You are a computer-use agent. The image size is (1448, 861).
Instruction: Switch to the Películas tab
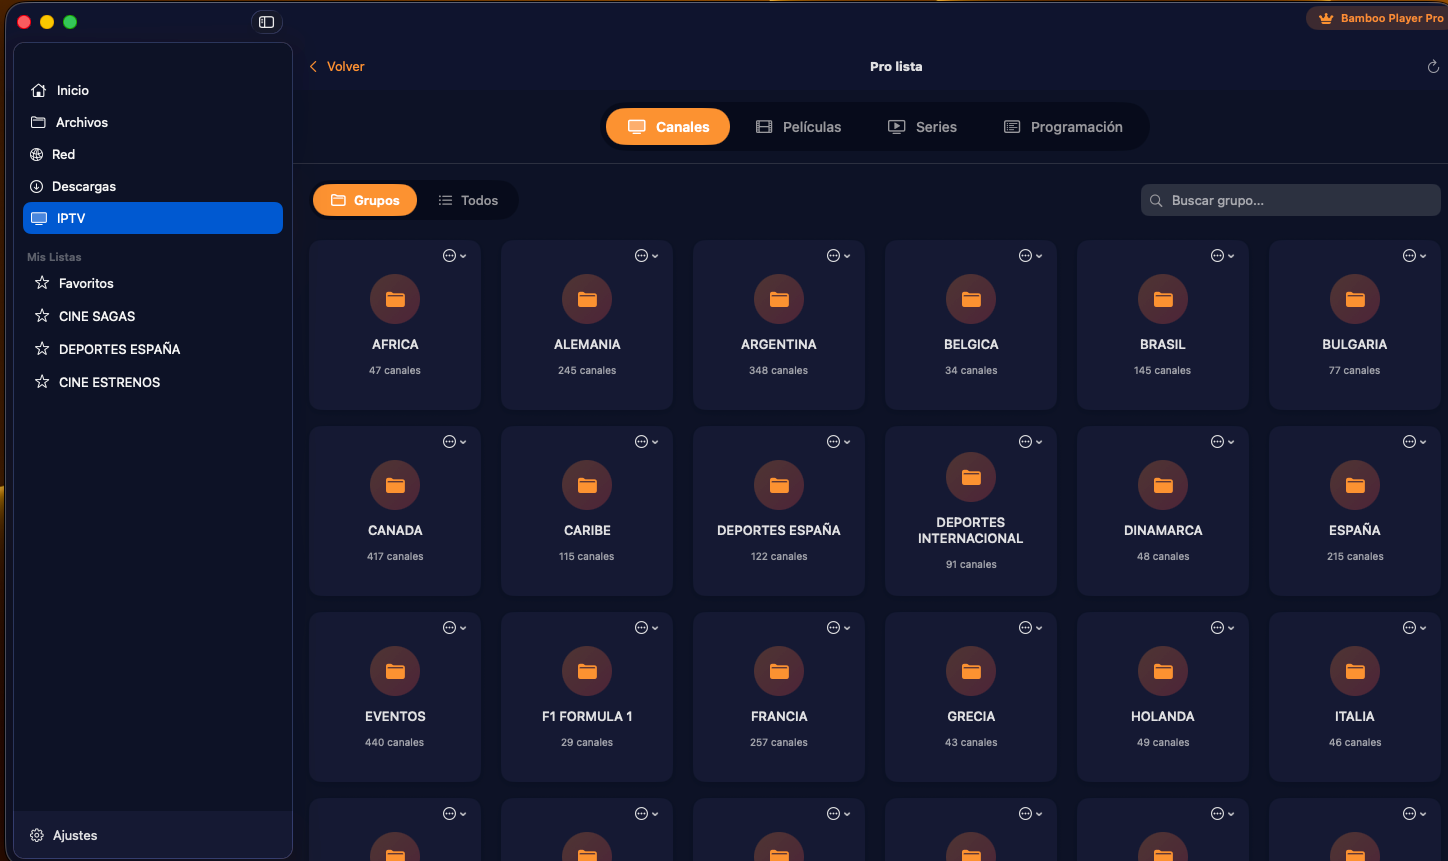point(799,126)
